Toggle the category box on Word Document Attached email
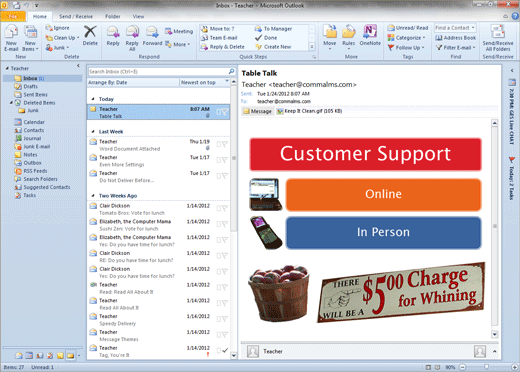The width and height of the screenshot is (520, 372). (x=219, y=144)
